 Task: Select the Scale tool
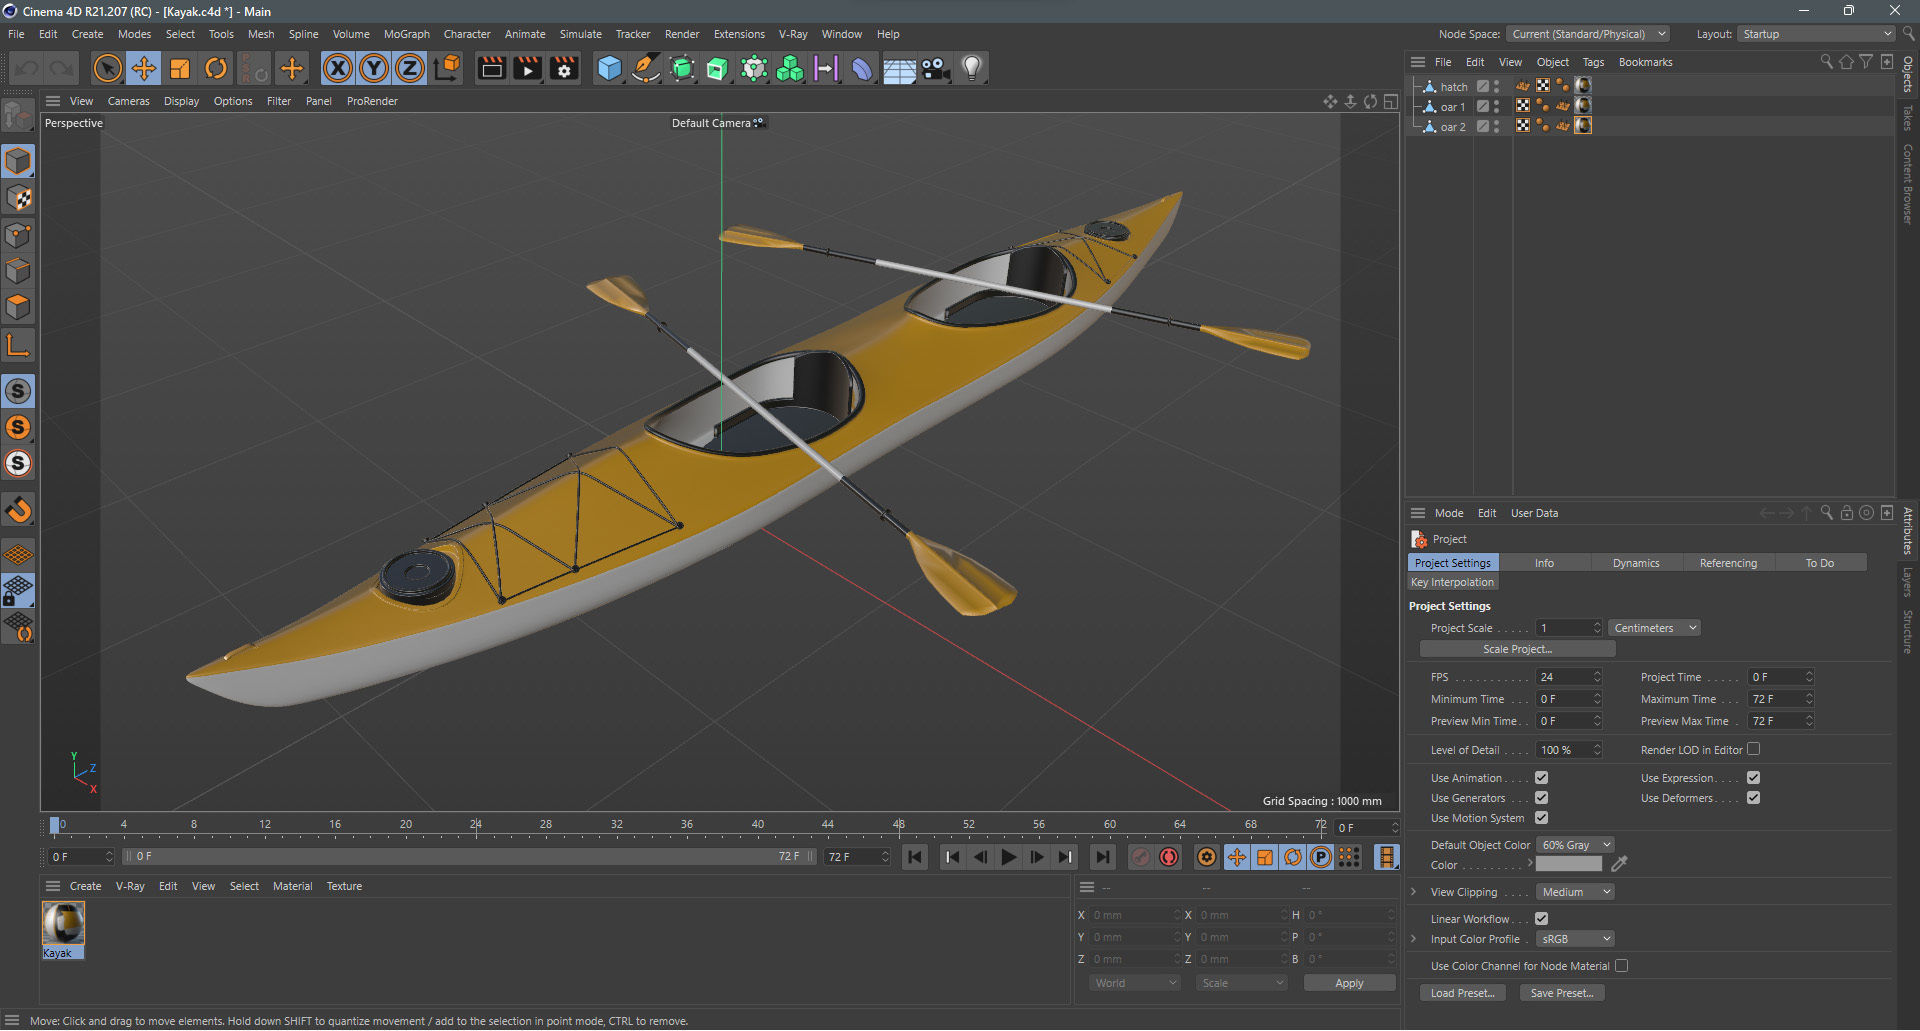point(180,68)
